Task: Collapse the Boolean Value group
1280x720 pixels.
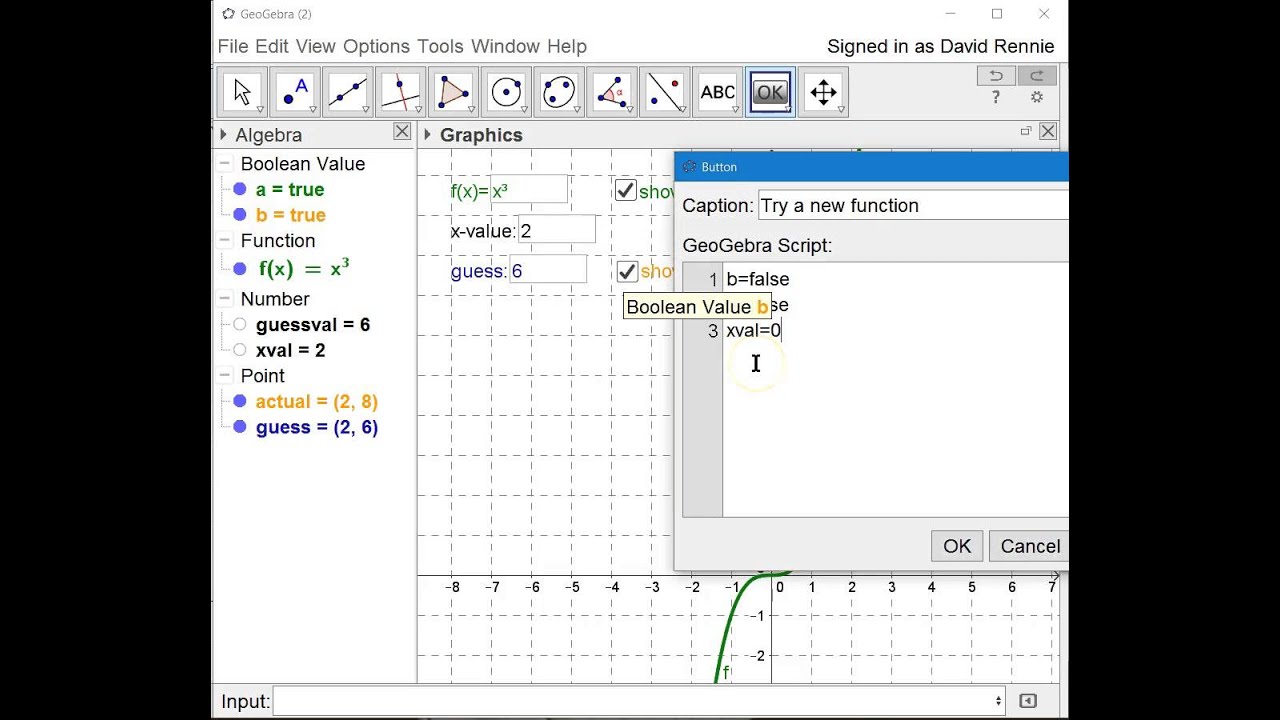Action: click(x=225, y=164)
